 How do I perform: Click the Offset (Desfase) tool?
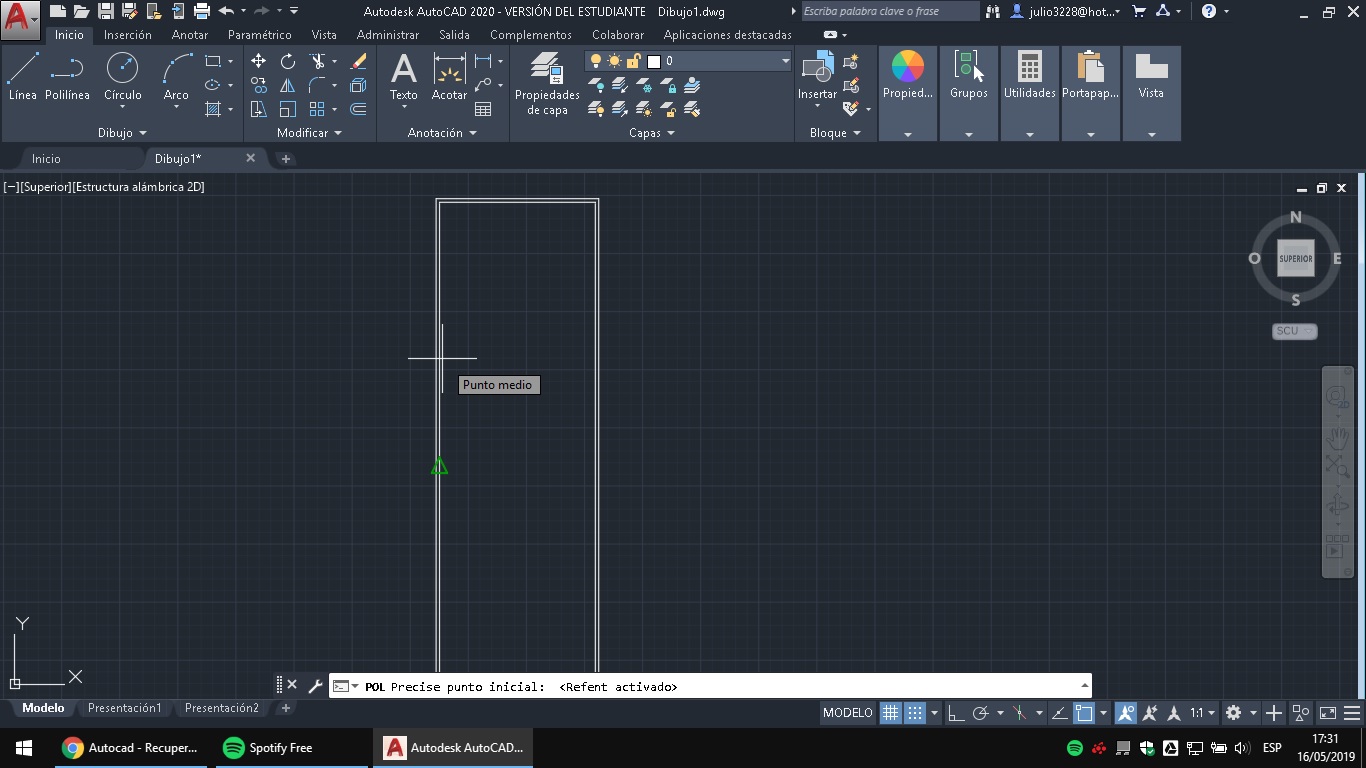[x=358, y=109]
